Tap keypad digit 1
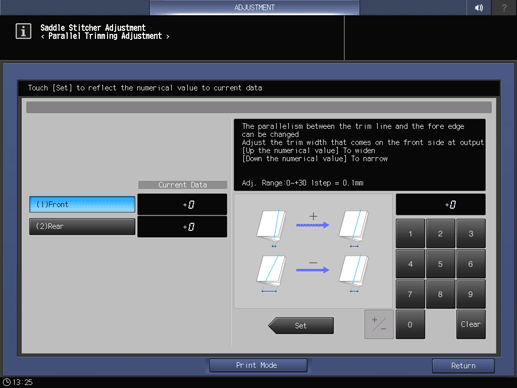Viewport: 517px width, 388px height. (410, 234)
